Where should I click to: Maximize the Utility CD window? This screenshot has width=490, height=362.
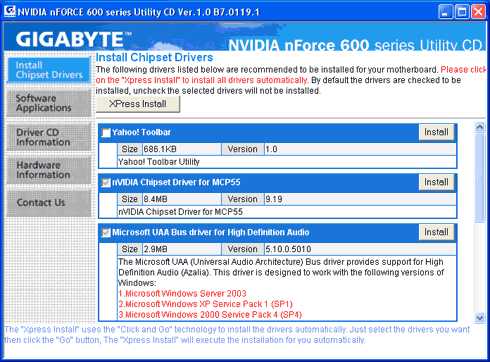coord(462,12)
